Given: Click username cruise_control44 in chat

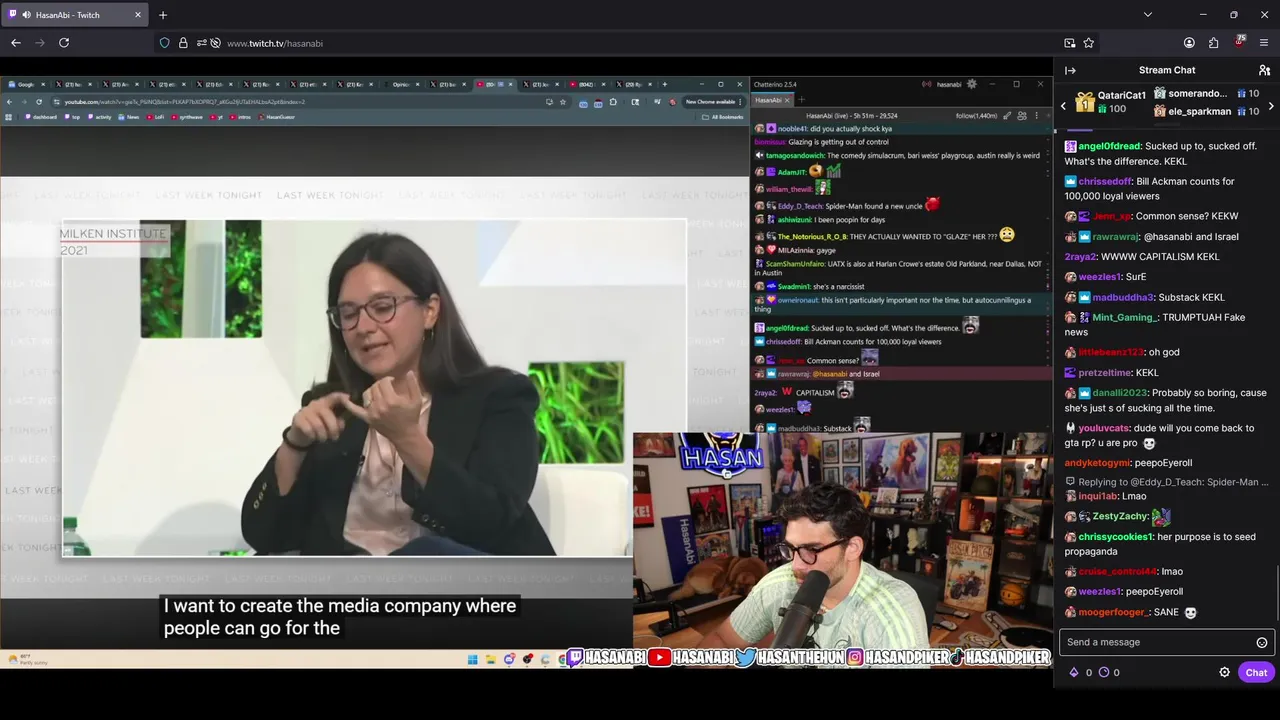Looking at the screenshot, I should [x=1117, y=572].
